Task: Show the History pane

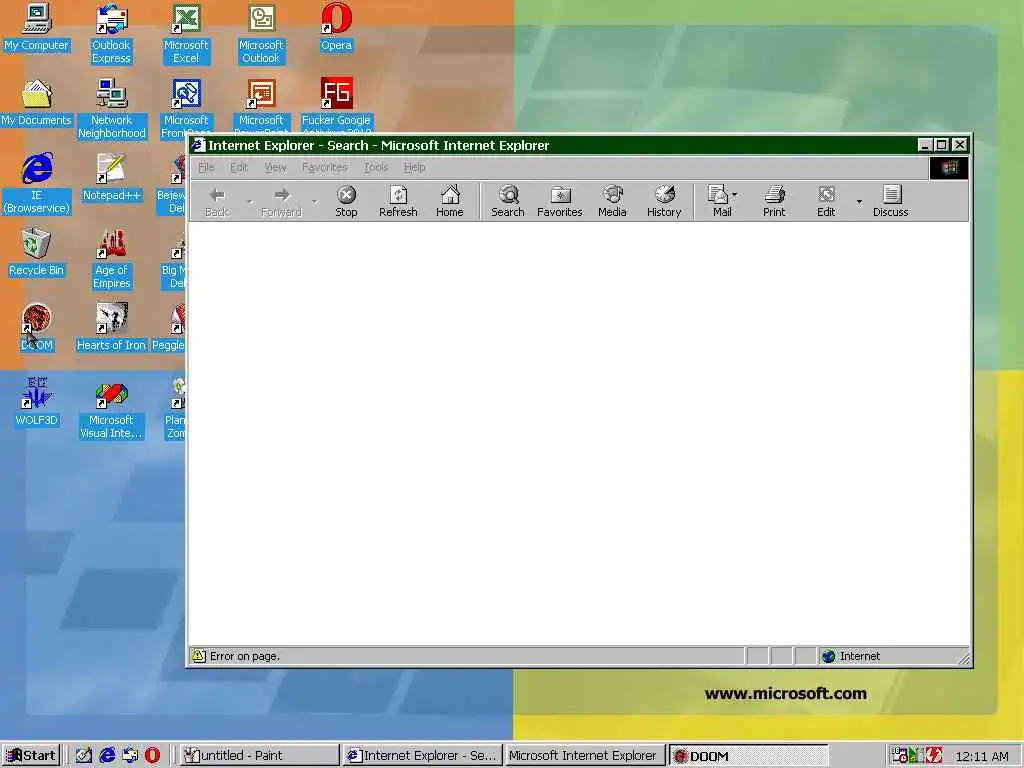Action: click(664, 201)
